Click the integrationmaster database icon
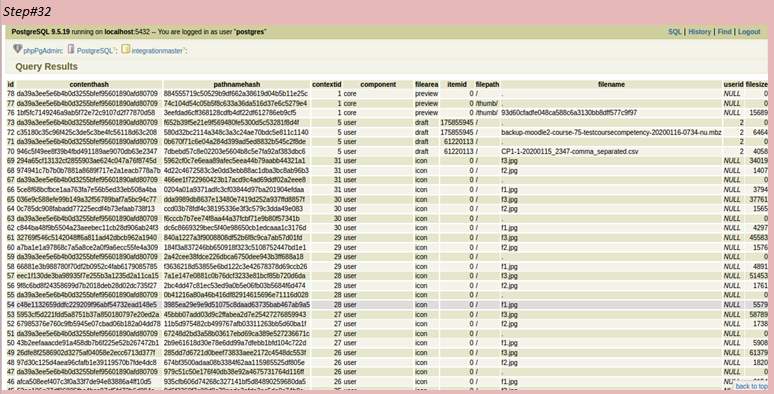This screenshot has width=774, height=394. (x=125, y=49)
